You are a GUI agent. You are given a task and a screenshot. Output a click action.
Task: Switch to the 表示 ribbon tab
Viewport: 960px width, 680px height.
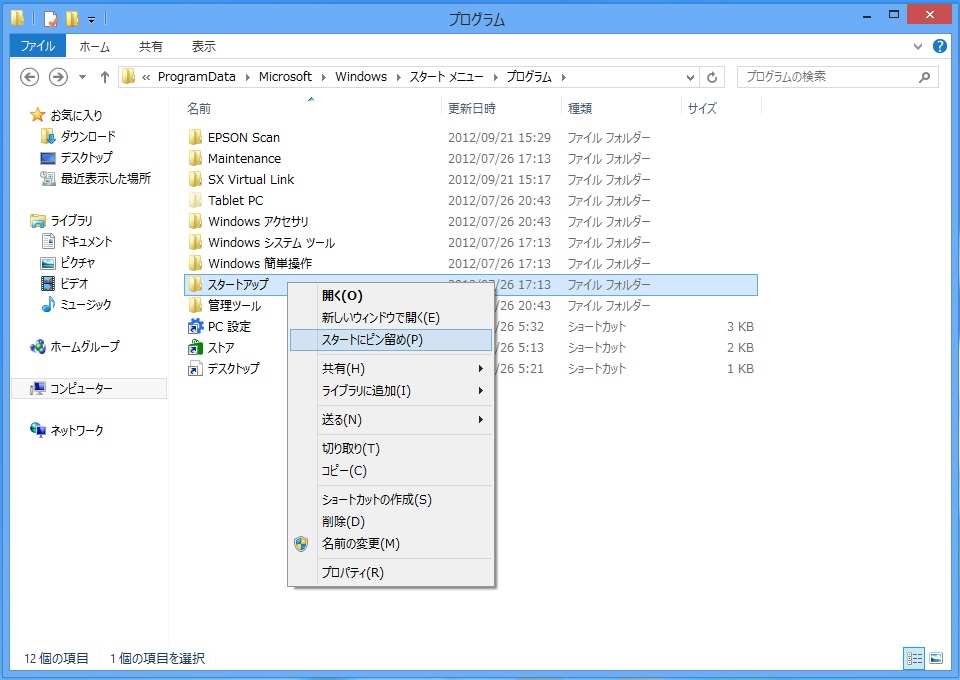pos(203,46)
